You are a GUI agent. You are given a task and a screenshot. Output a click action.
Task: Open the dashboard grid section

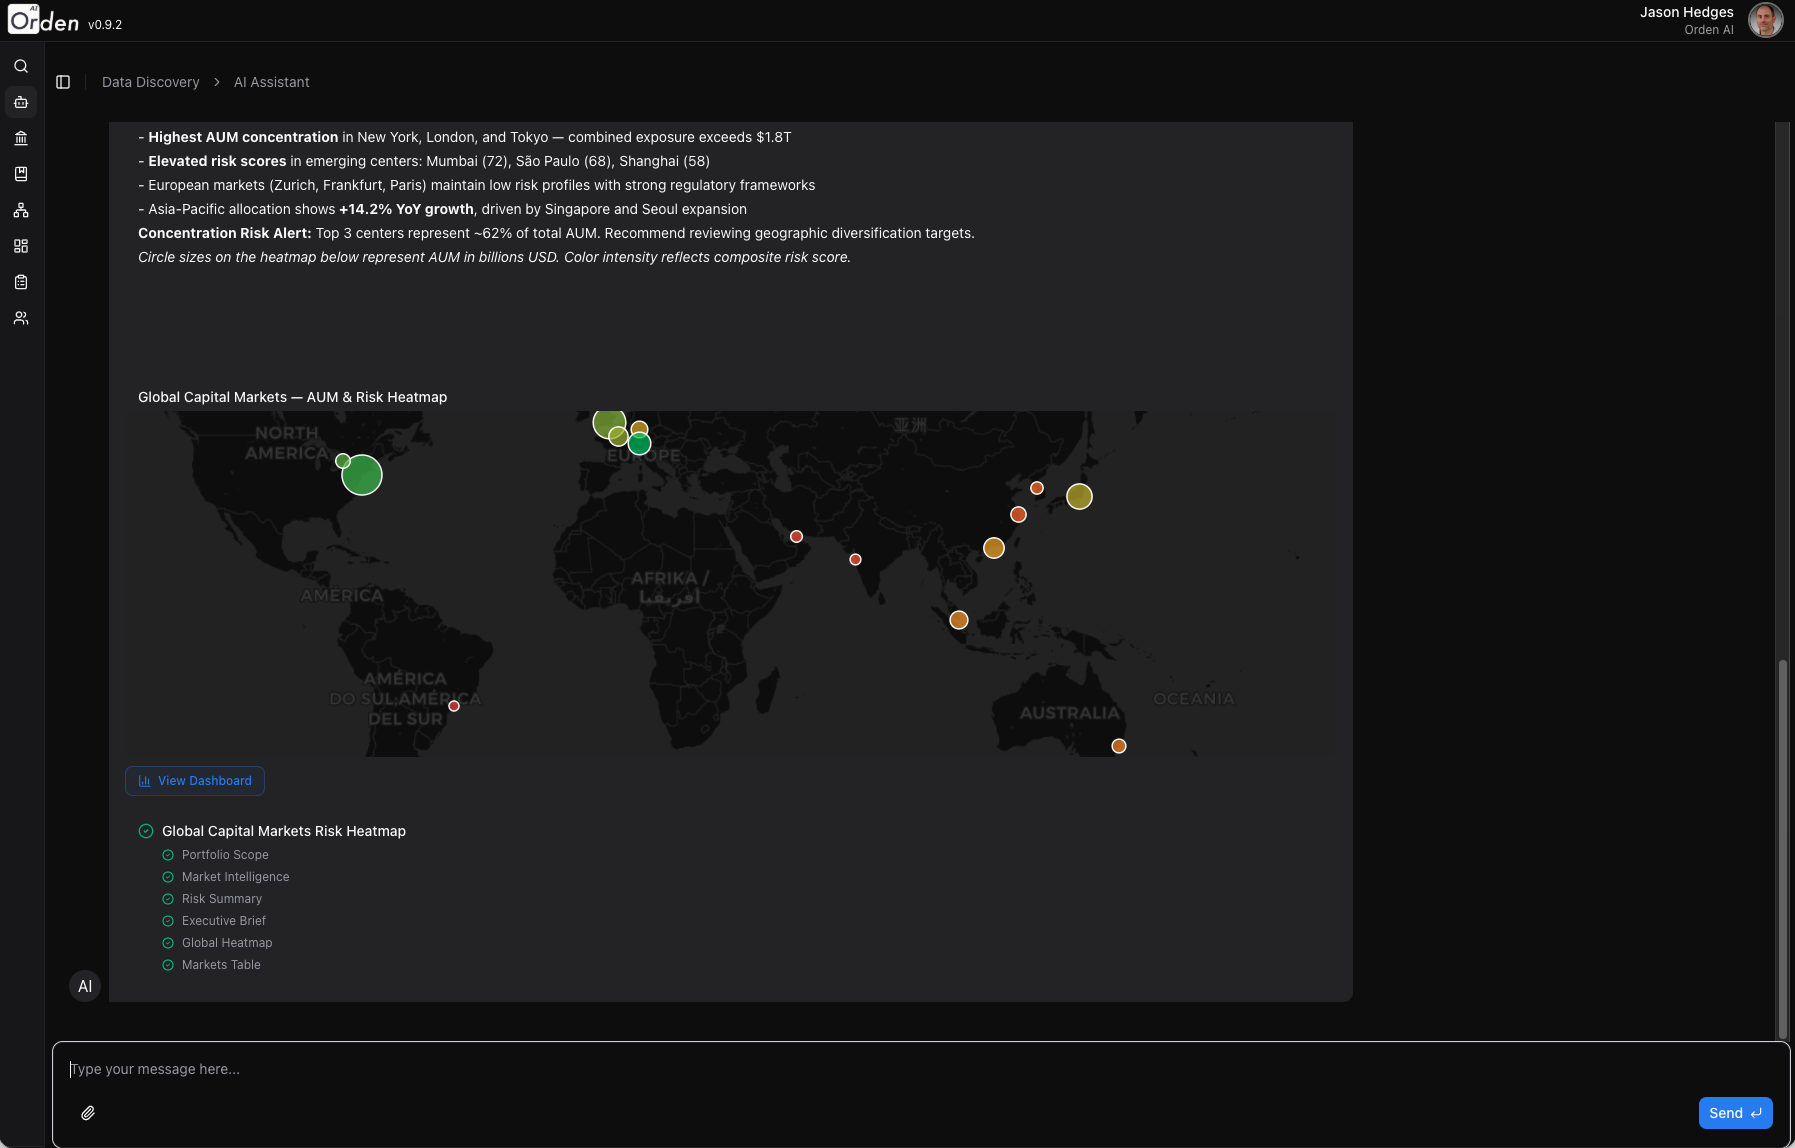pyautogui.click(x=20, y=245)
